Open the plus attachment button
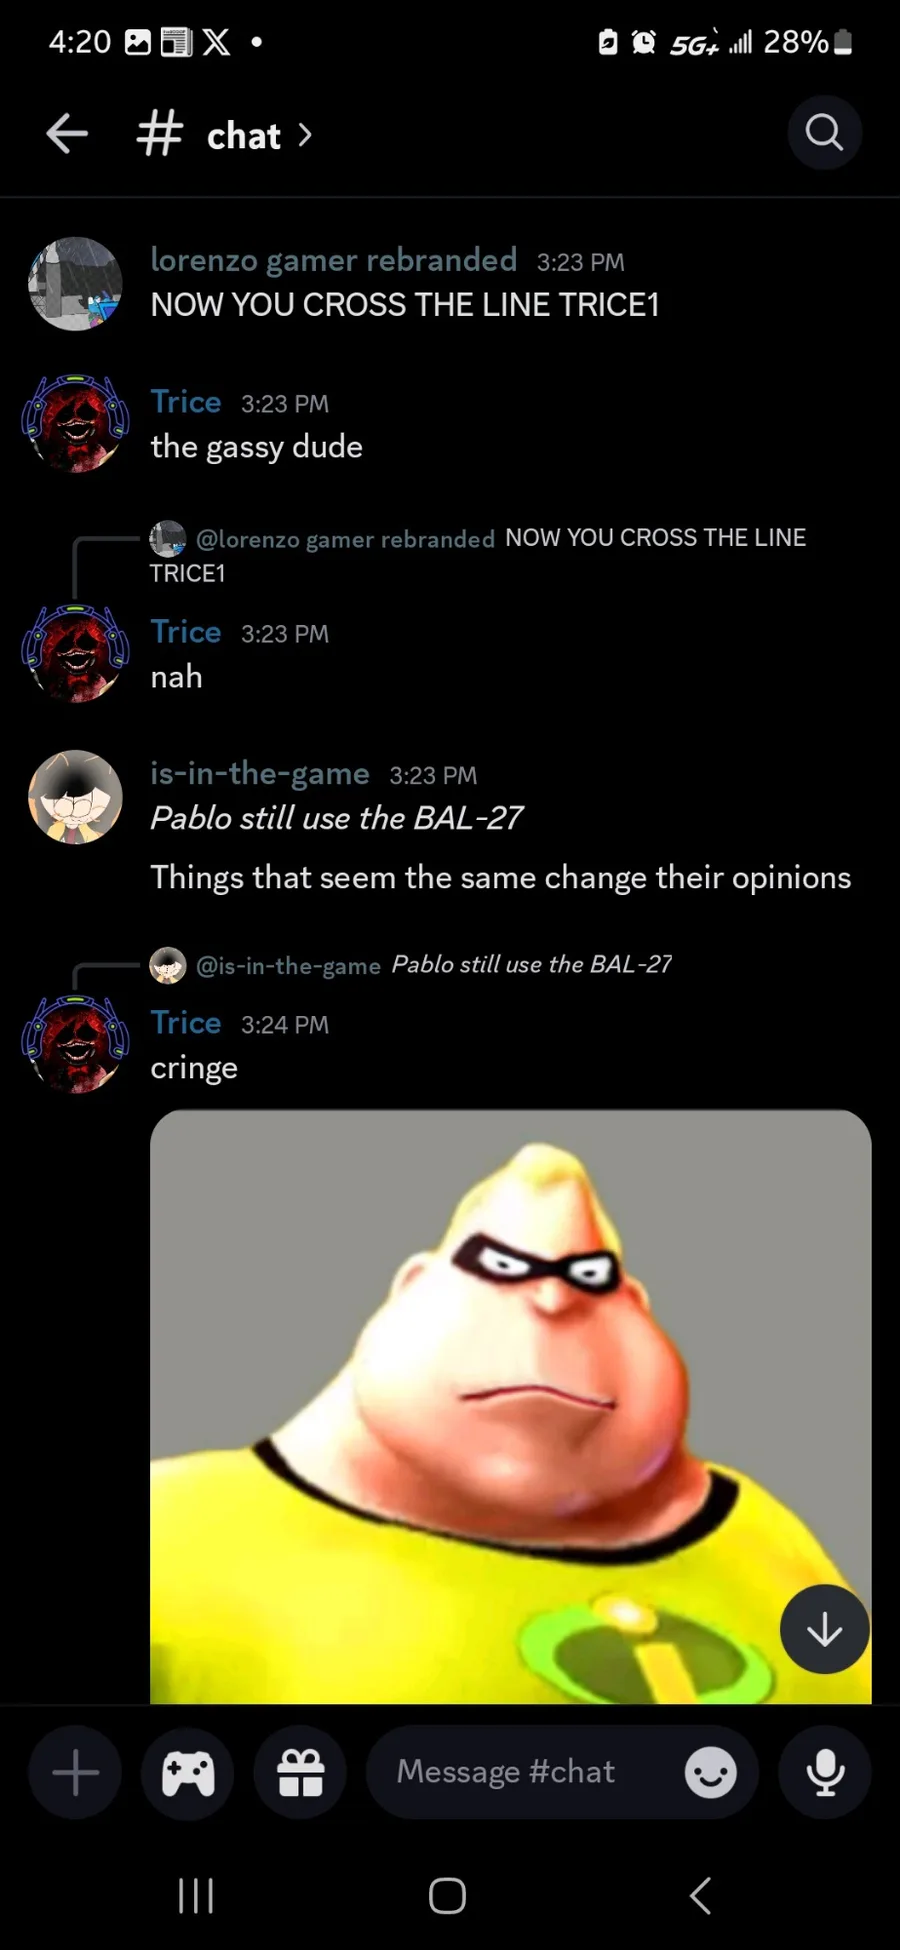 coord(75,1772)
